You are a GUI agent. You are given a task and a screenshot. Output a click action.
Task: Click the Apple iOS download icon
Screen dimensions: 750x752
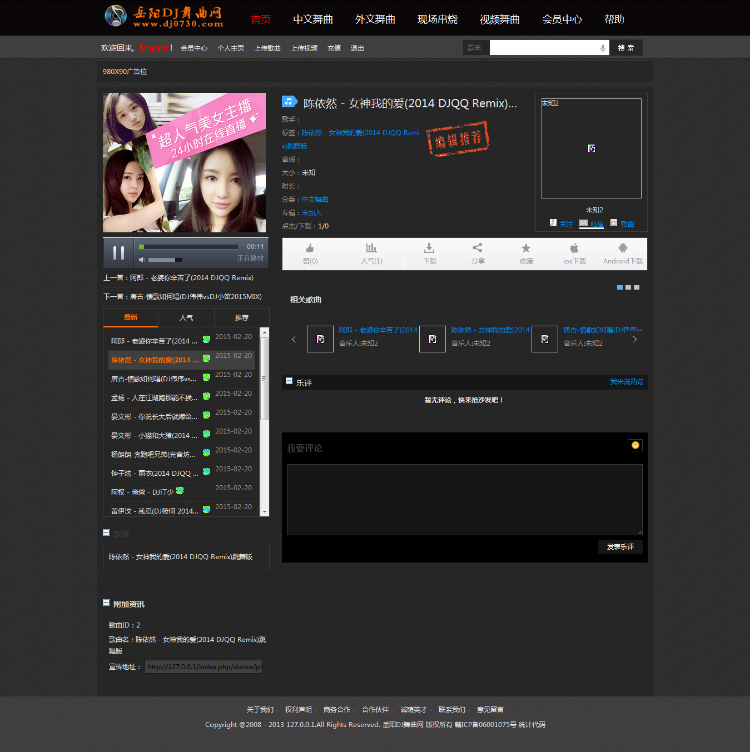click(x=574, y=248)
